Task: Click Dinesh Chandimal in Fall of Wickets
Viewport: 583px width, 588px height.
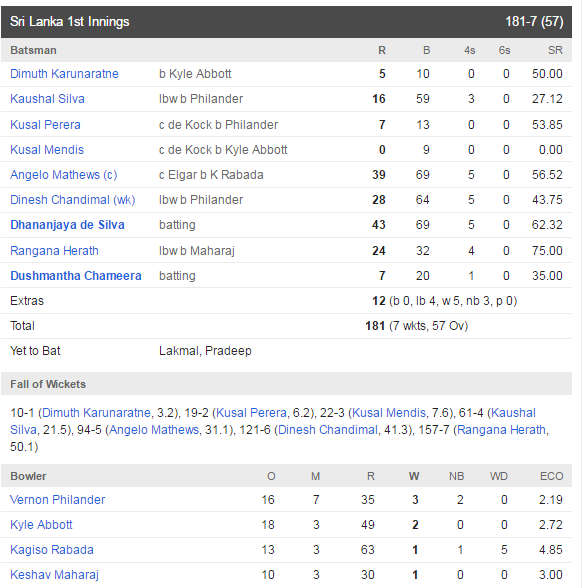Action: tap(328, 430)
